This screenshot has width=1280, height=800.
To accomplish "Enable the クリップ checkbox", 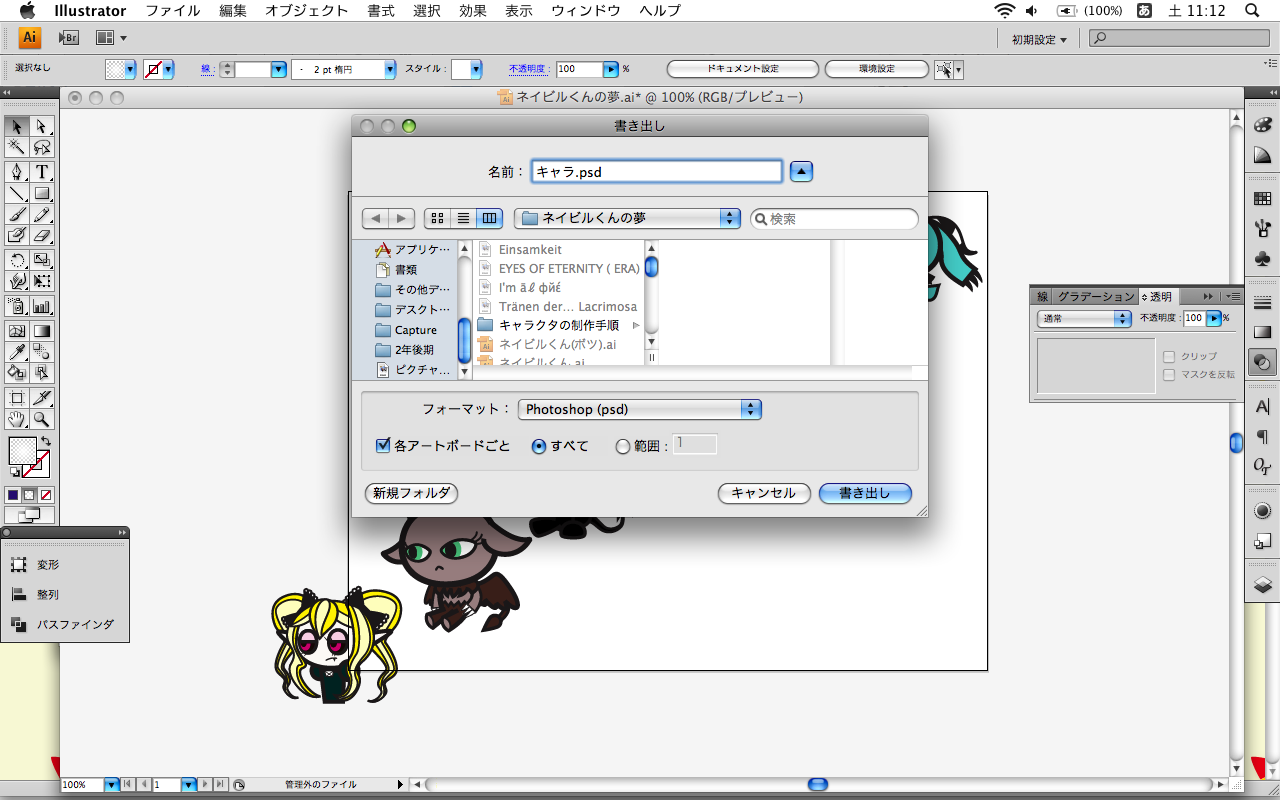I will 1169,357.
